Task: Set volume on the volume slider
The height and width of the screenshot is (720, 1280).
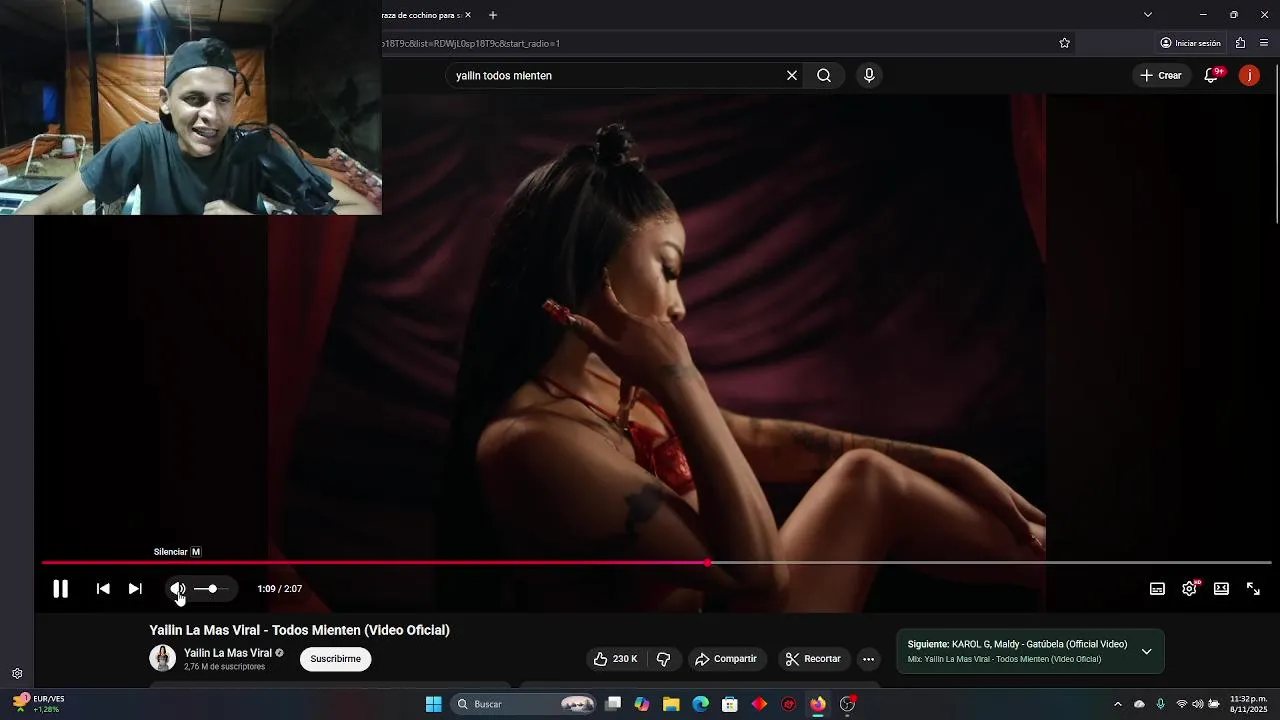Action: tap(212, 589)
